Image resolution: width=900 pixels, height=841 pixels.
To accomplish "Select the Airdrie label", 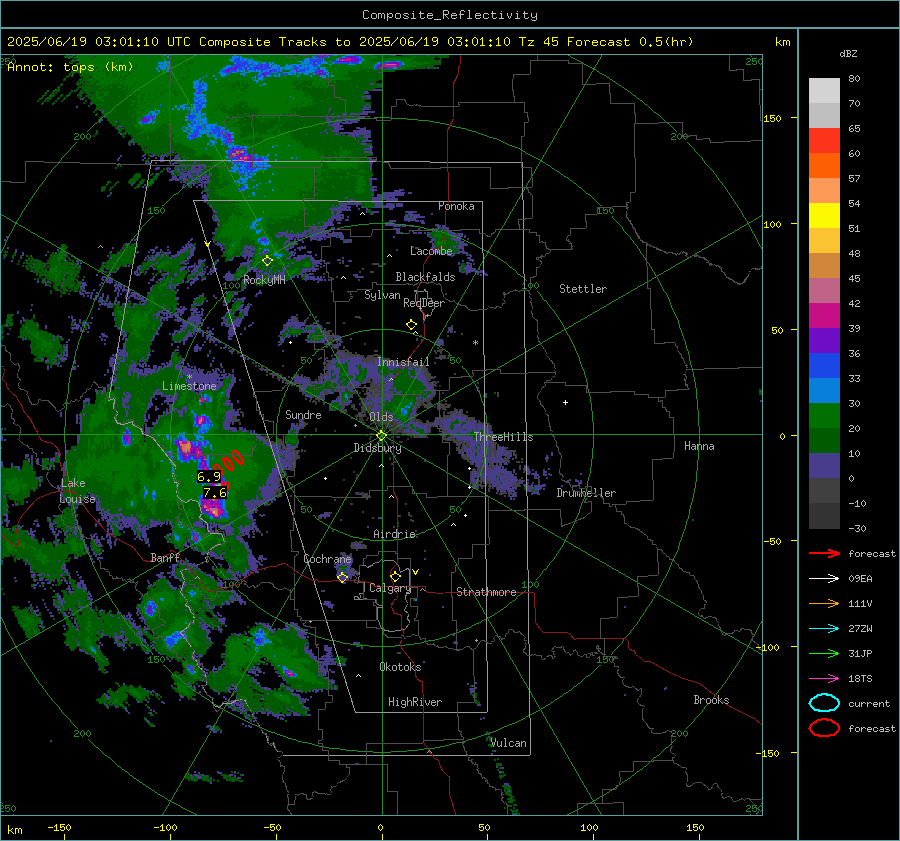I will pyautogui.click(x=394, y=534).
